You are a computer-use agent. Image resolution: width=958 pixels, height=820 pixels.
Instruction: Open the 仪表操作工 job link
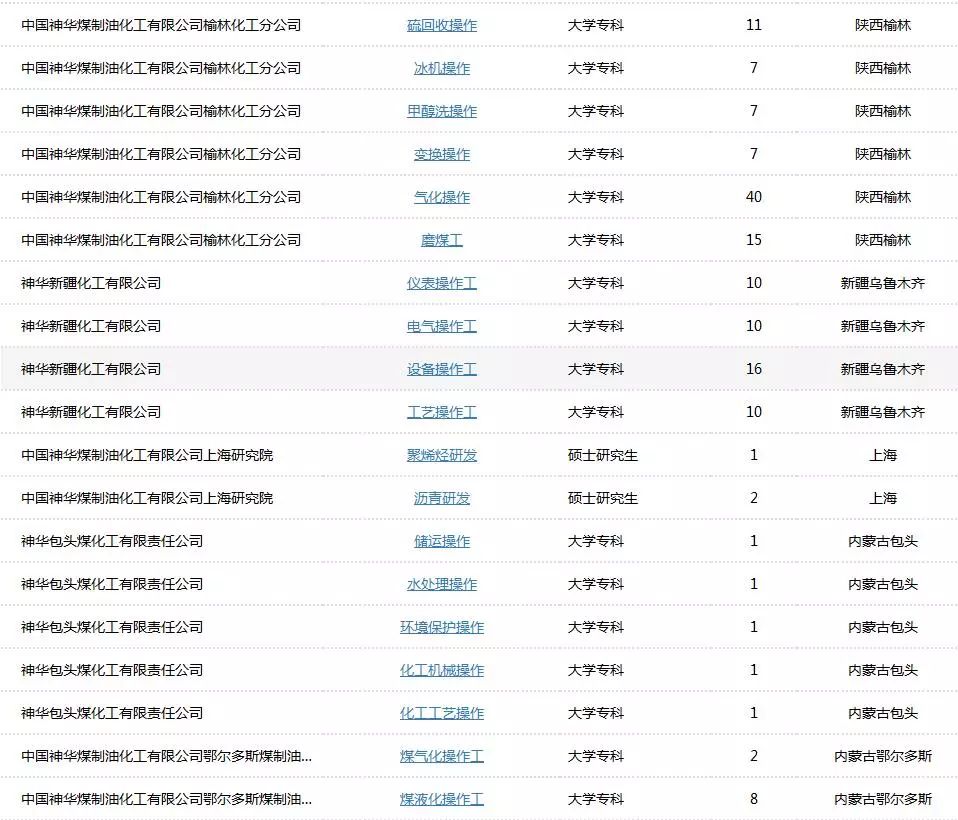tap(442, 284)
